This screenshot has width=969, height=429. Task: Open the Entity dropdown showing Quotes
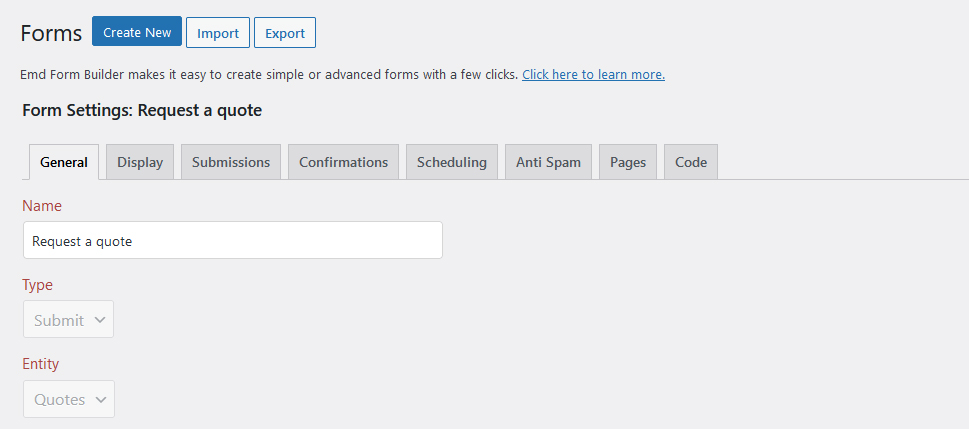point(69,399)
